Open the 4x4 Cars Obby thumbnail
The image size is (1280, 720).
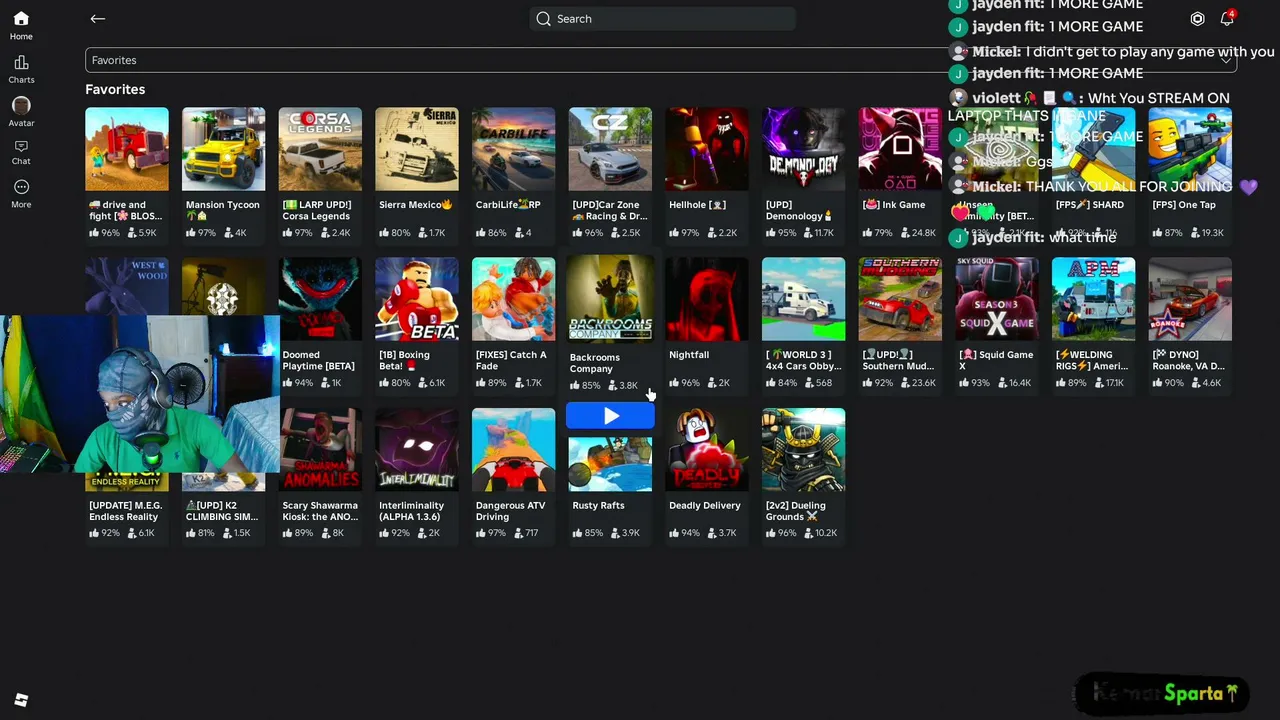point(804,299)
